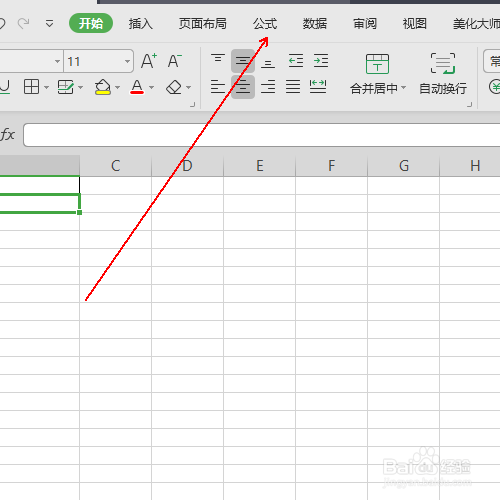Select column G header
500x500 pixels.
(x=403, y=166)
